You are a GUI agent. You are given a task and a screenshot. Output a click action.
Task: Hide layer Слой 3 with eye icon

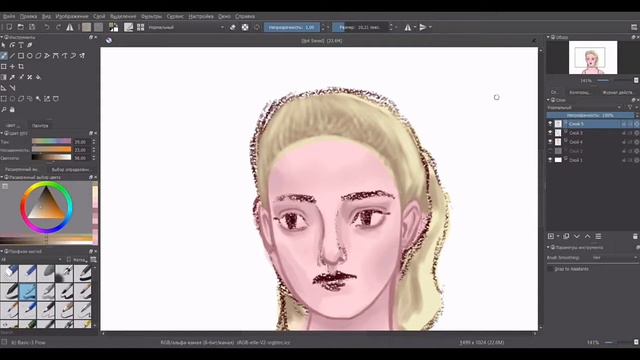[550, 133]
